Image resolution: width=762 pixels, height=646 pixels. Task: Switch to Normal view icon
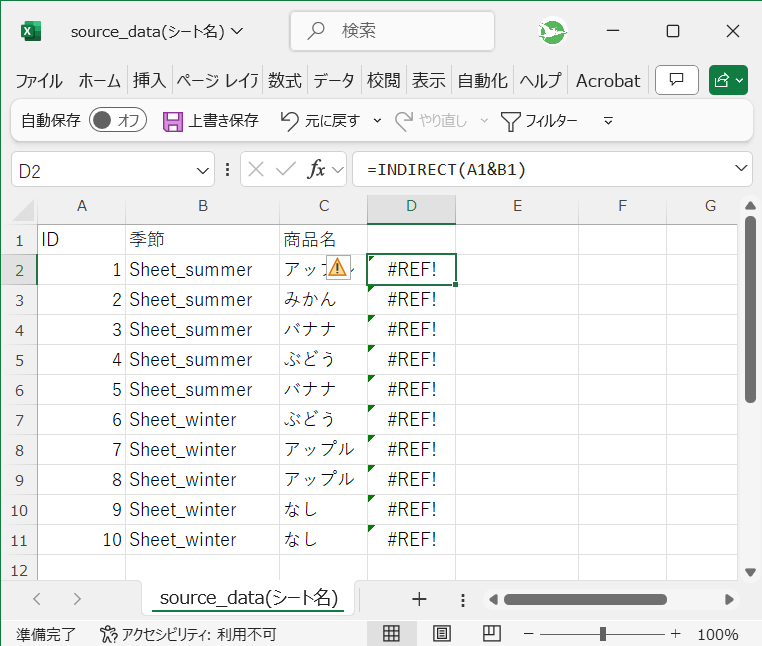click(x=391, y=633)
